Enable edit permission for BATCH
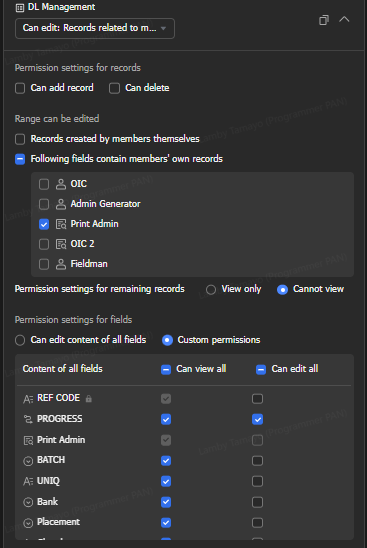This screenshot has width=367, height=548. (x=258, y=461)
